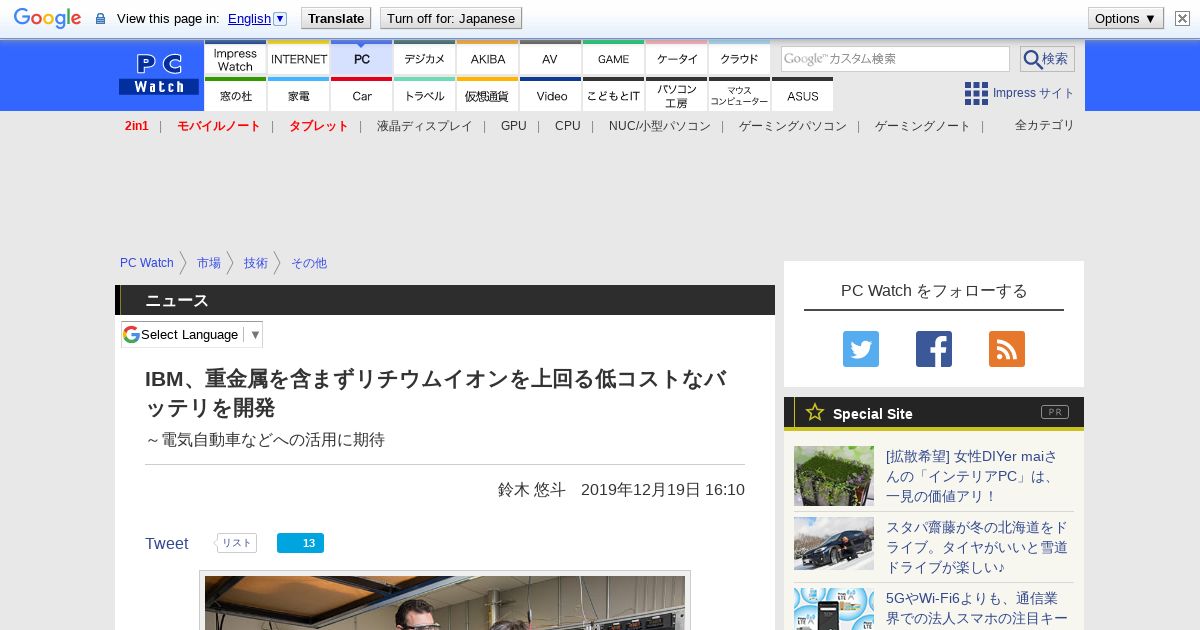
Task: Open the 5GやWi-Fi6 article thumbnail
Action: (x=834, y=609)
